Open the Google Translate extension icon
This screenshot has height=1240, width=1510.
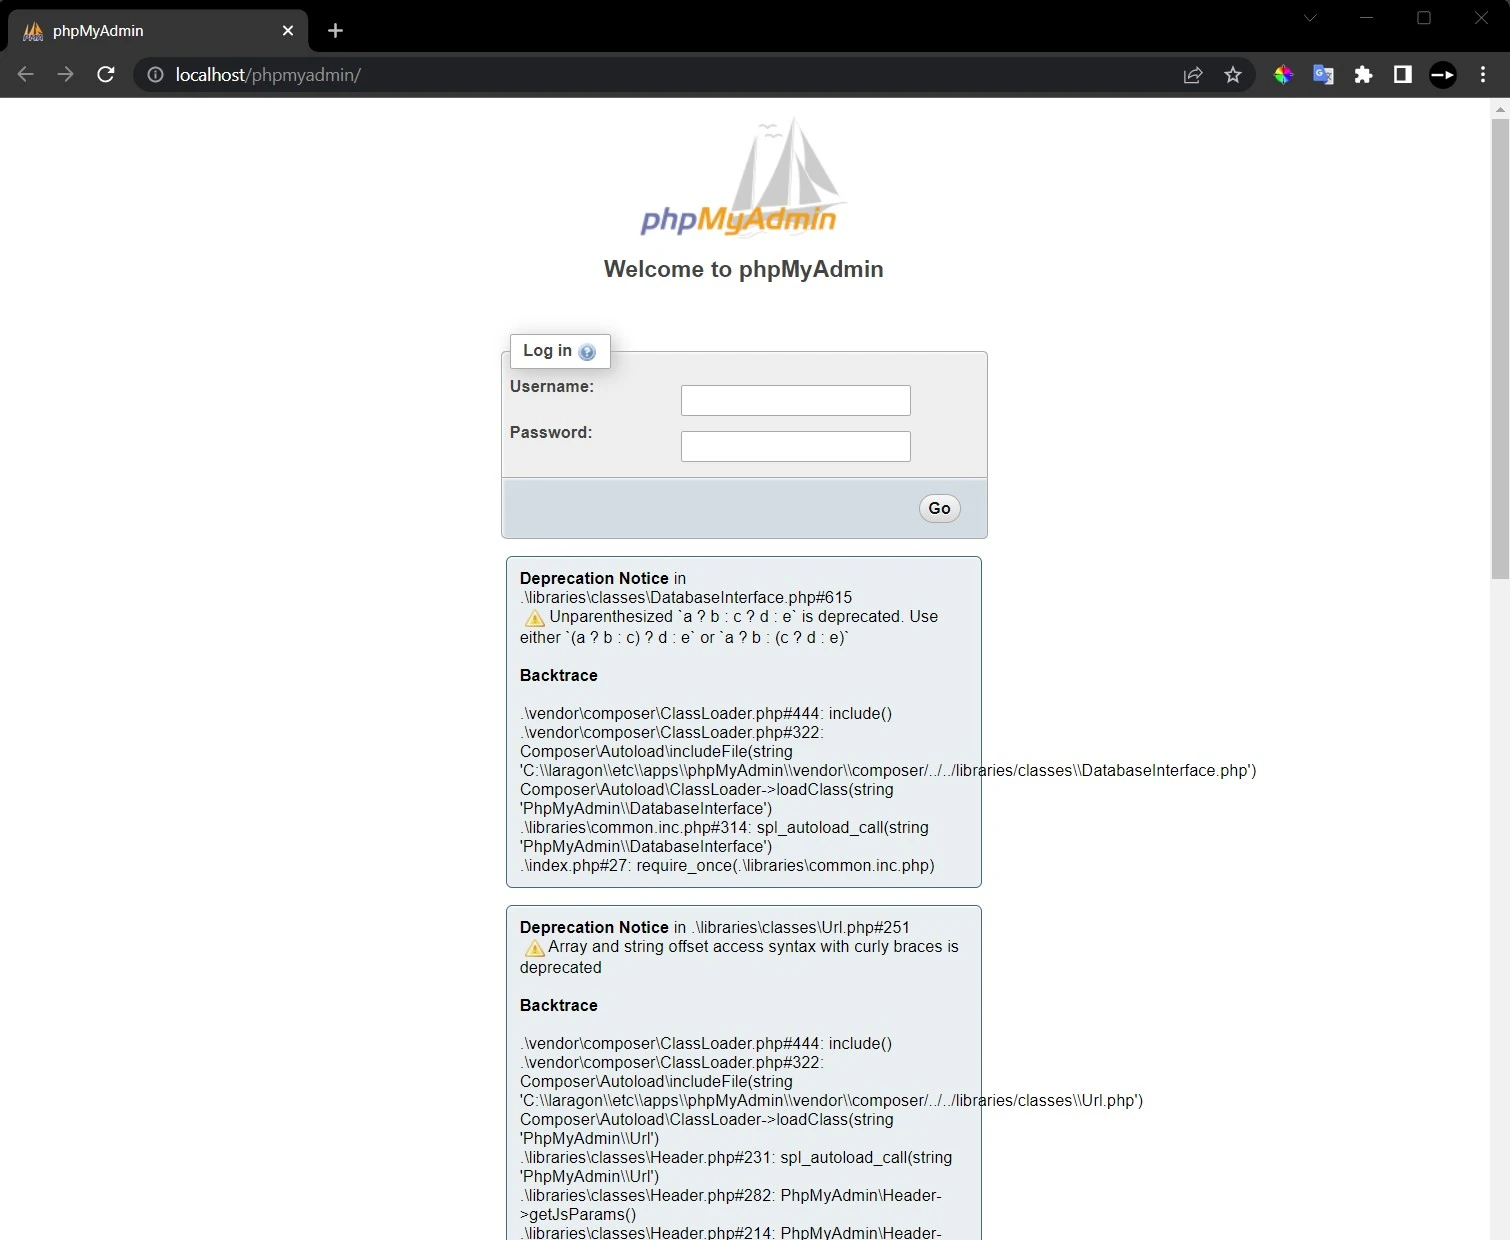(x=1323, y=75)
